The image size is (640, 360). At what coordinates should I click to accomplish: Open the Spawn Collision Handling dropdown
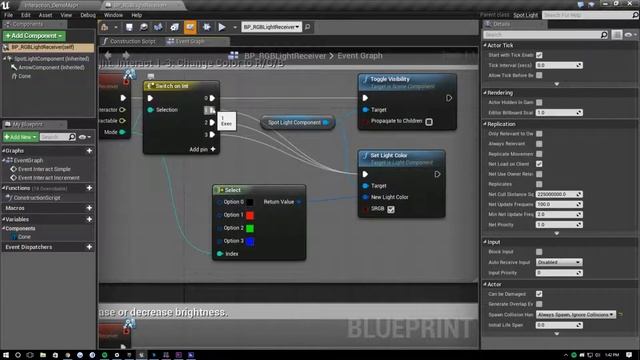pyautogui.click(x=576, y=315)
